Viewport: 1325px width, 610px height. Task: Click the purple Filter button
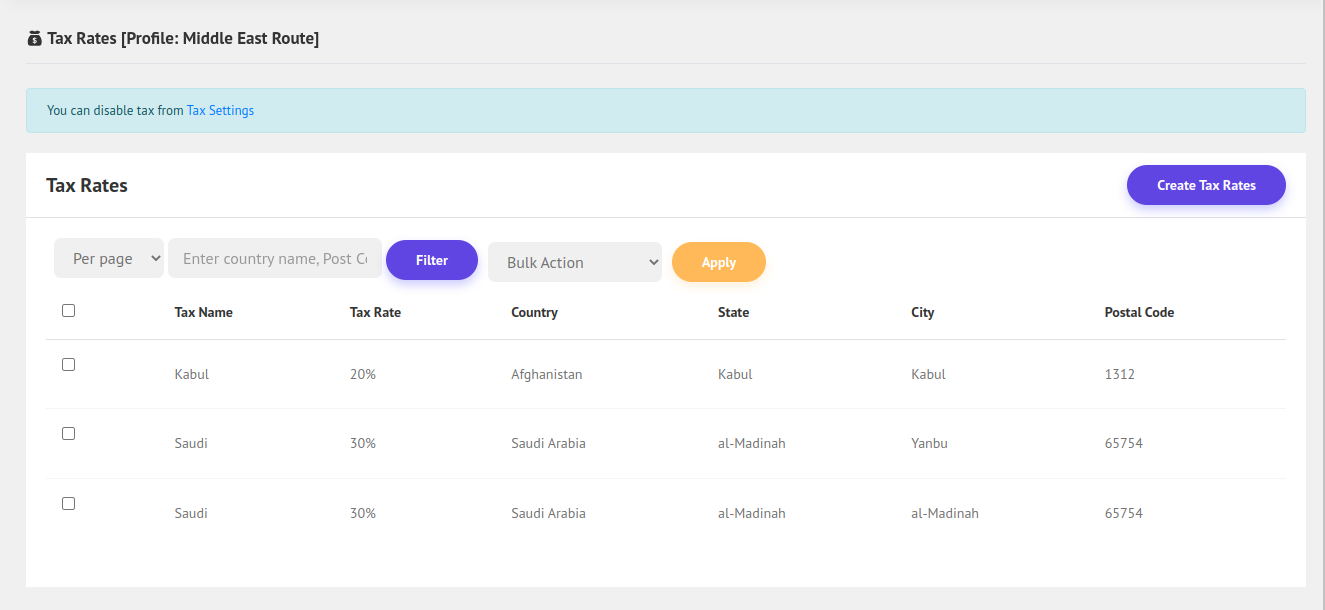pos(432,260)
